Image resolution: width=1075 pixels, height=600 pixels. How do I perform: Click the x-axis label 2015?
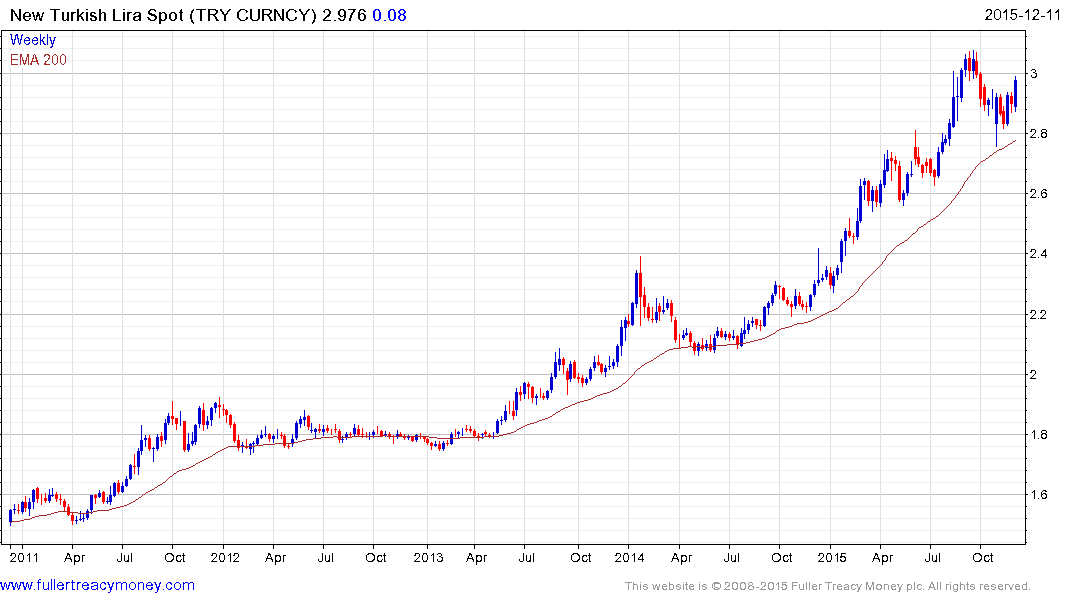[832, 557]
